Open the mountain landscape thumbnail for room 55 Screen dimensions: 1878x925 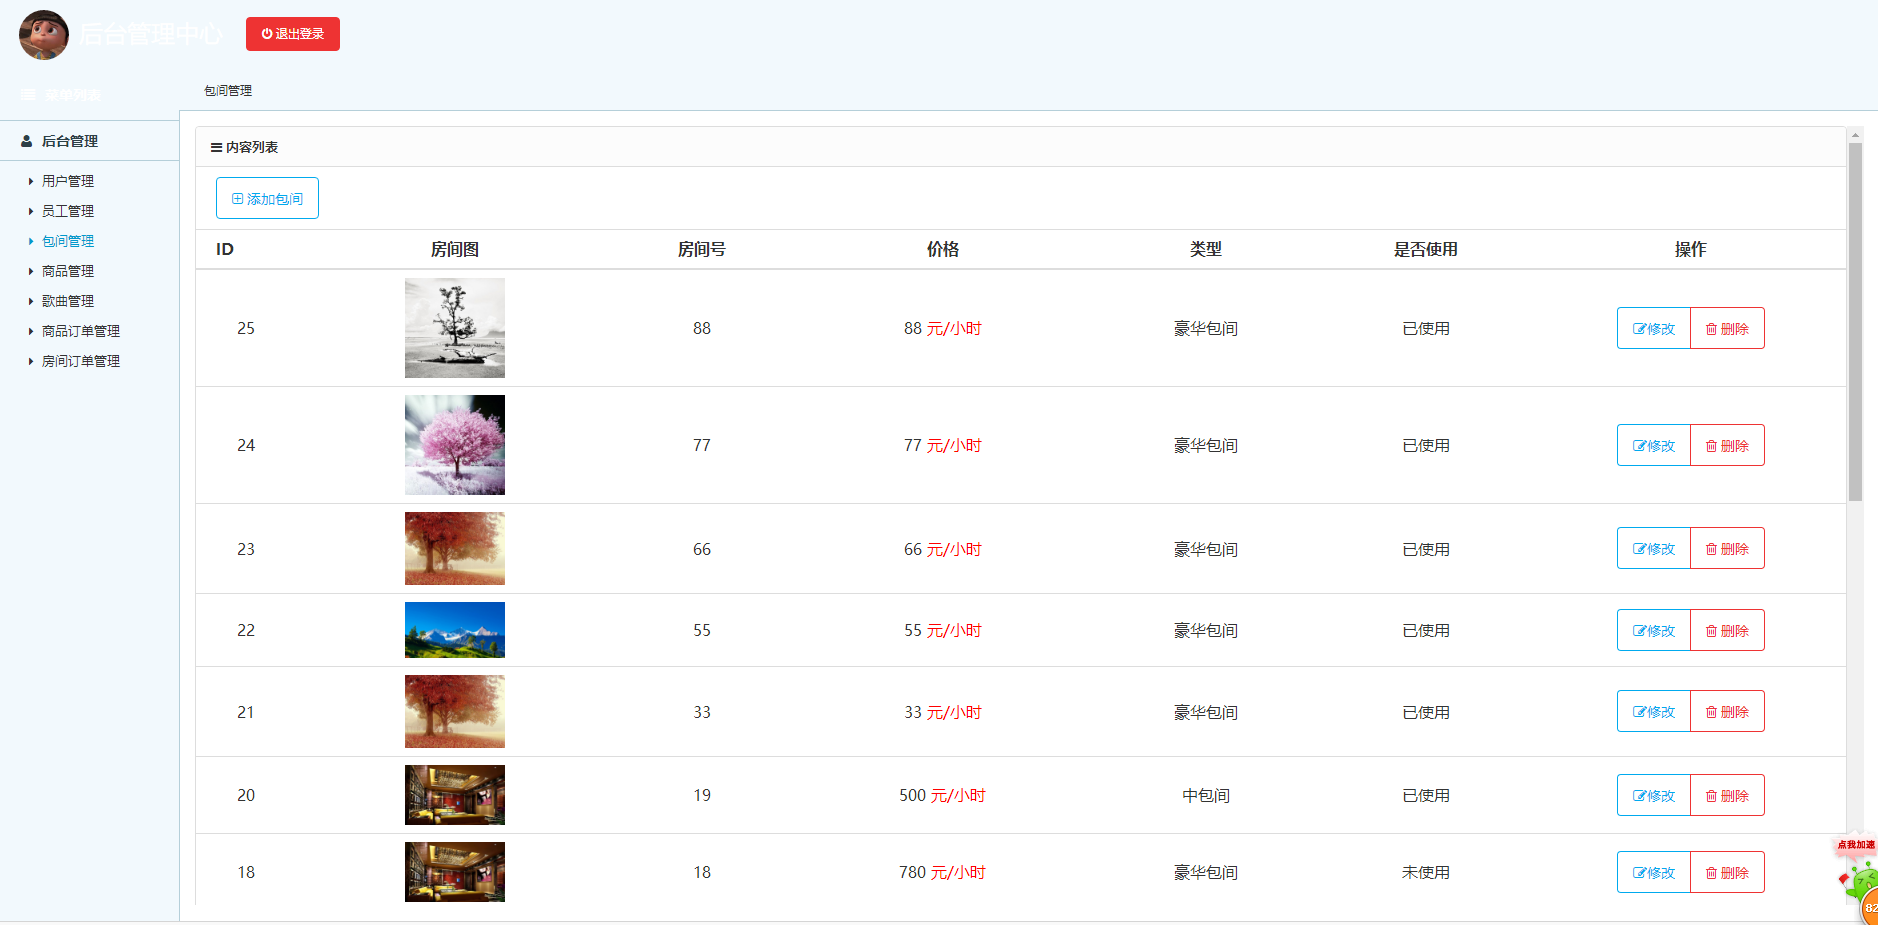(x=455, y=630)
